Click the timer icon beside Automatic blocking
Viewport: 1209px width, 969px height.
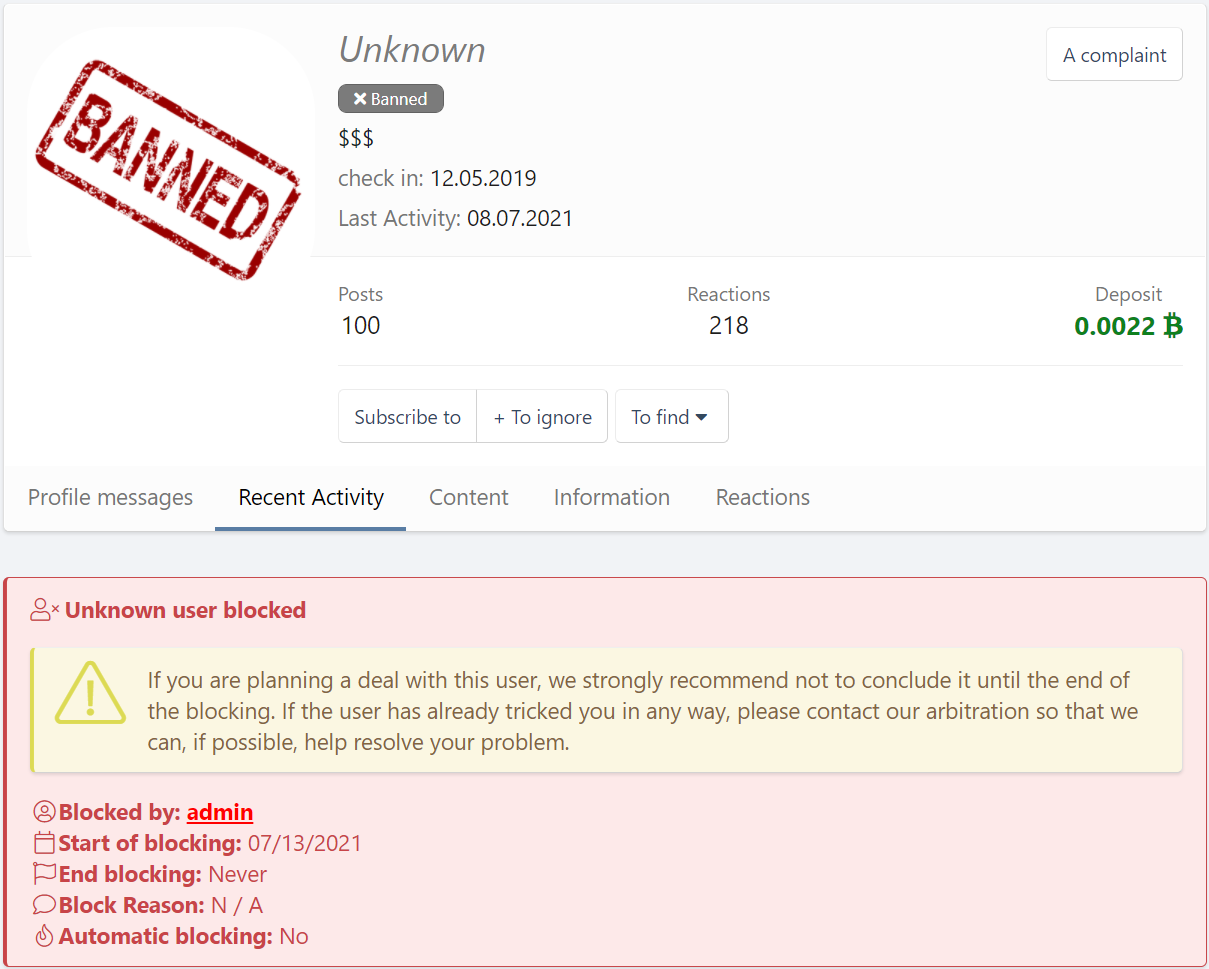point(43,935)
